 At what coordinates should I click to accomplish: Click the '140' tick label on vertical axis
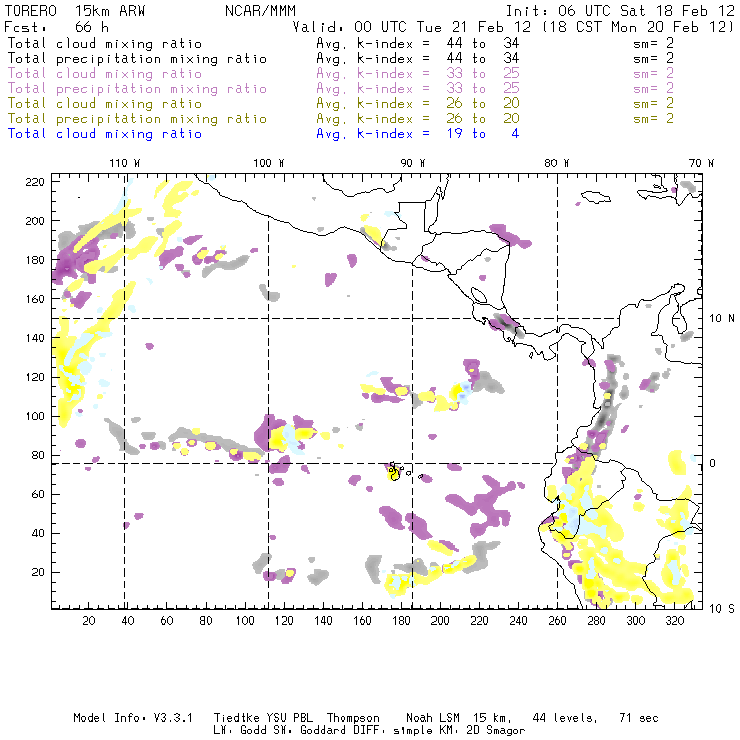tap(35, 338)
